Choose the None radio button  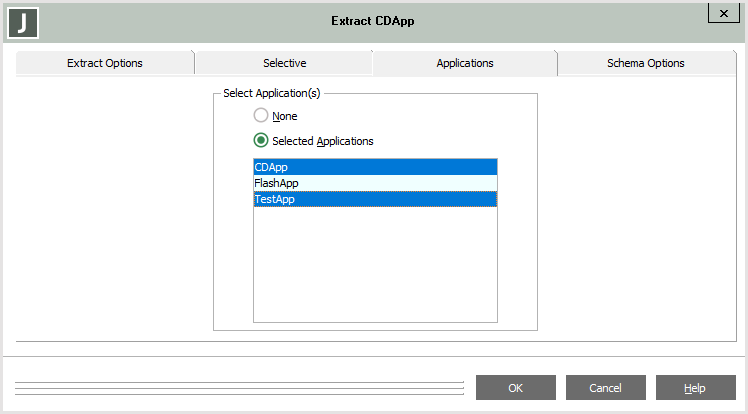261,116
